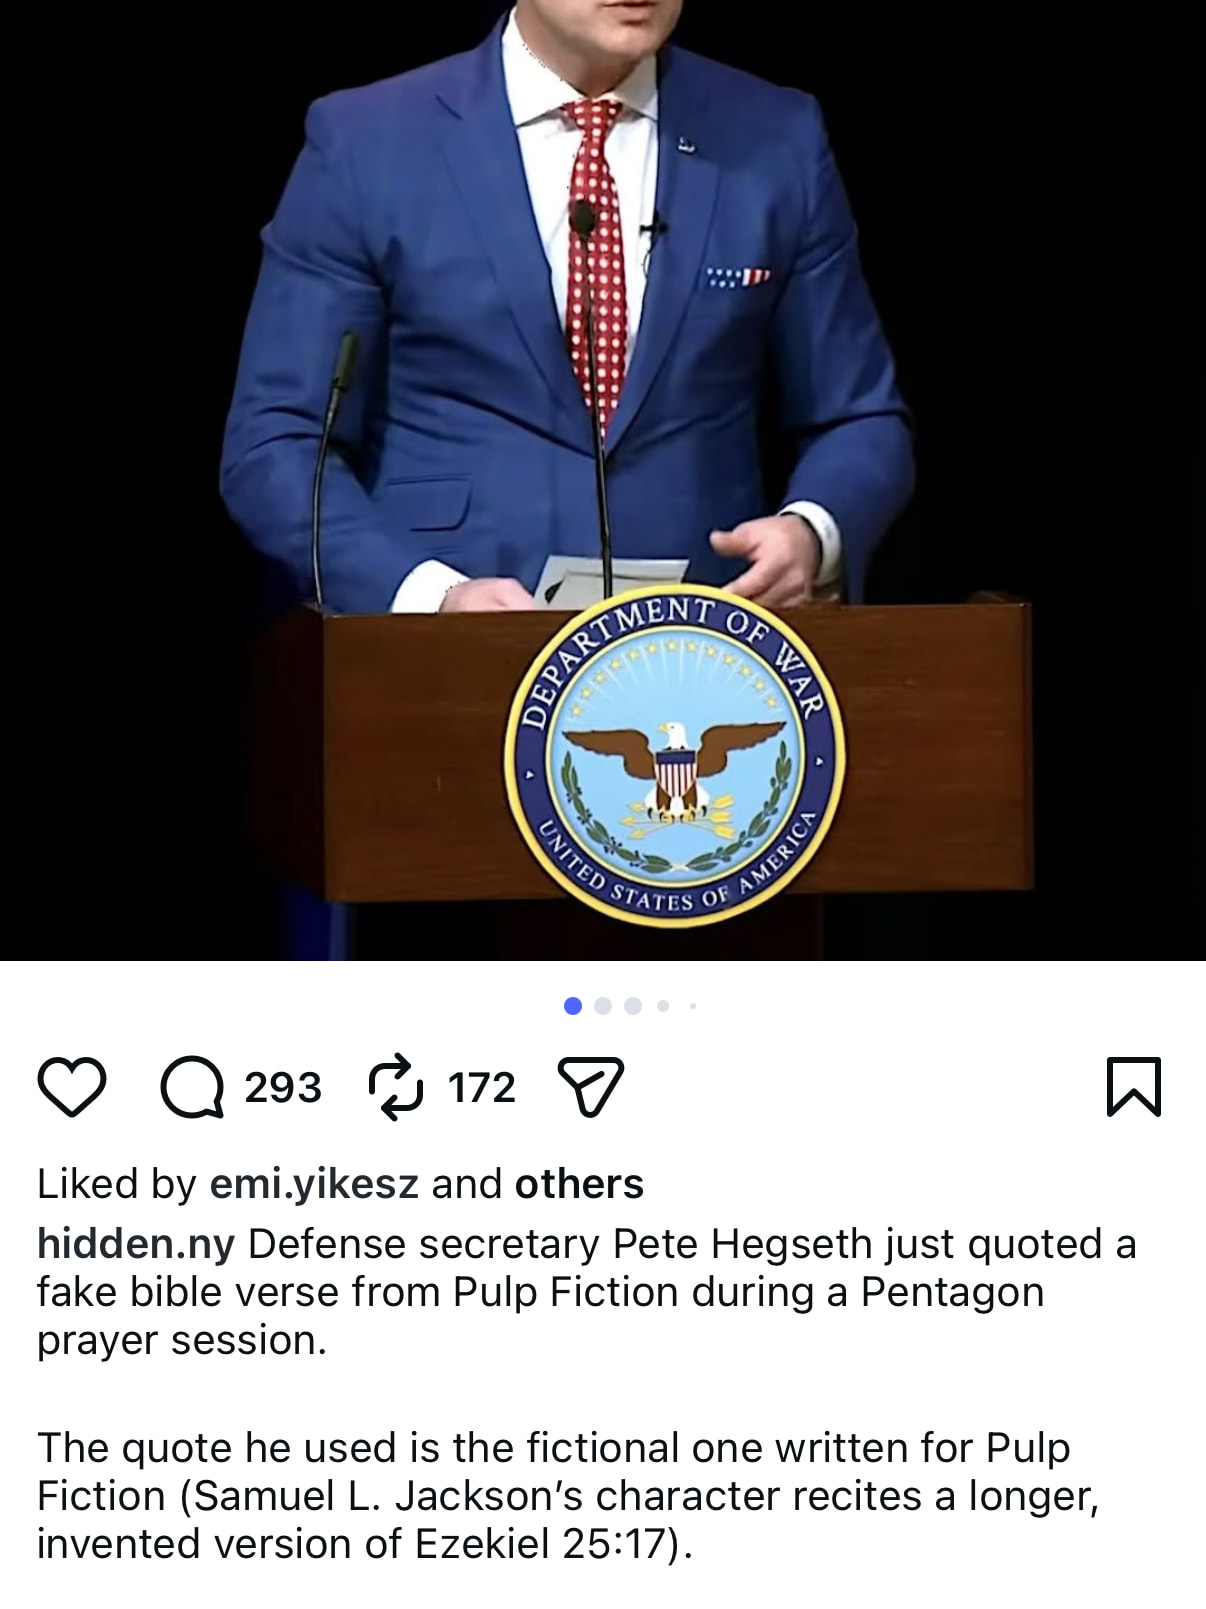Open comments via speech bubble icon

coord(193,1087)
